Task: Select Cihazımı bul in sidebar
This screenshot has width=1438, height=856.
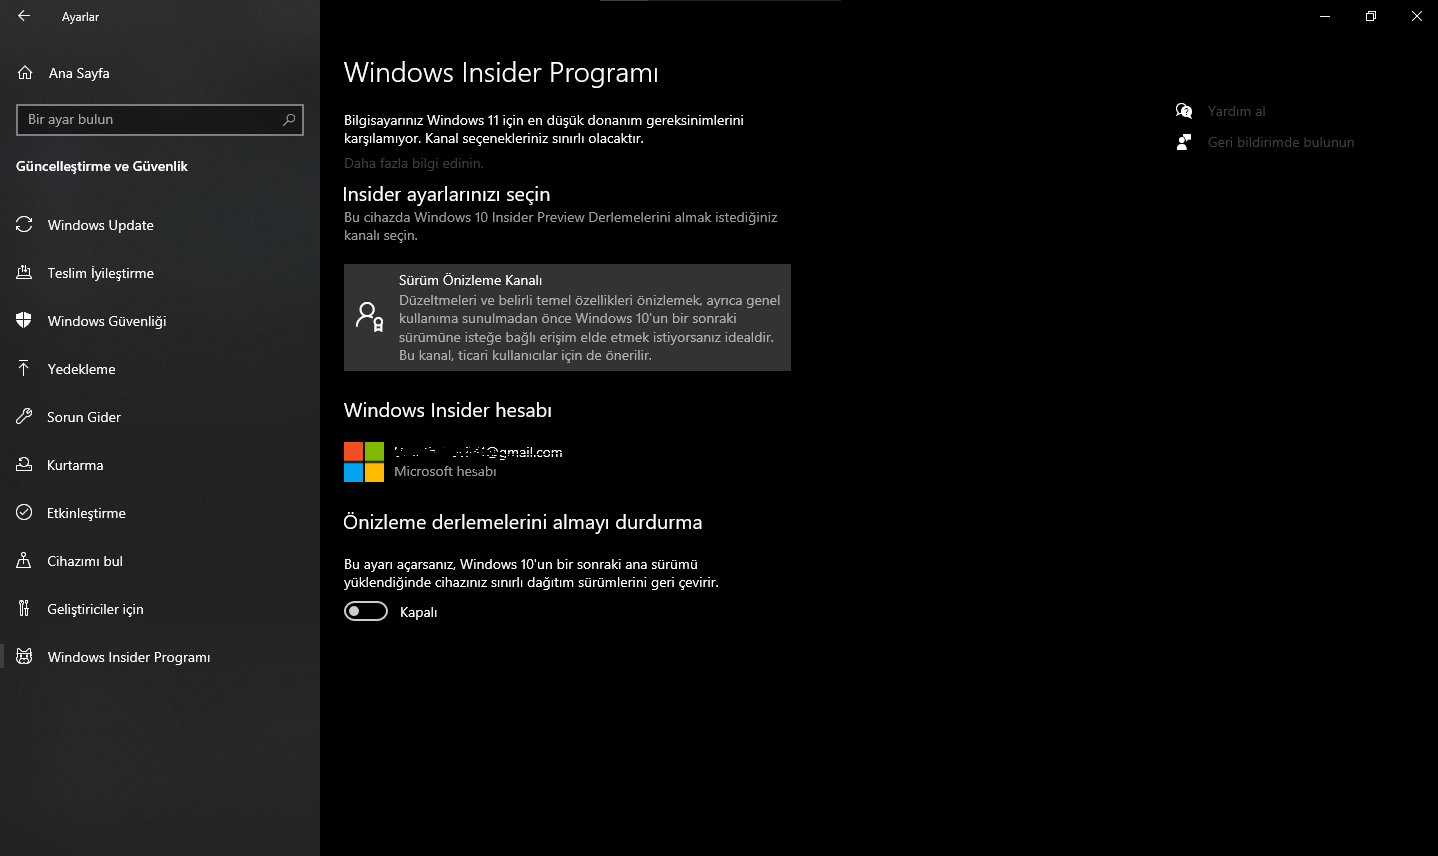Action: point(160,561)
